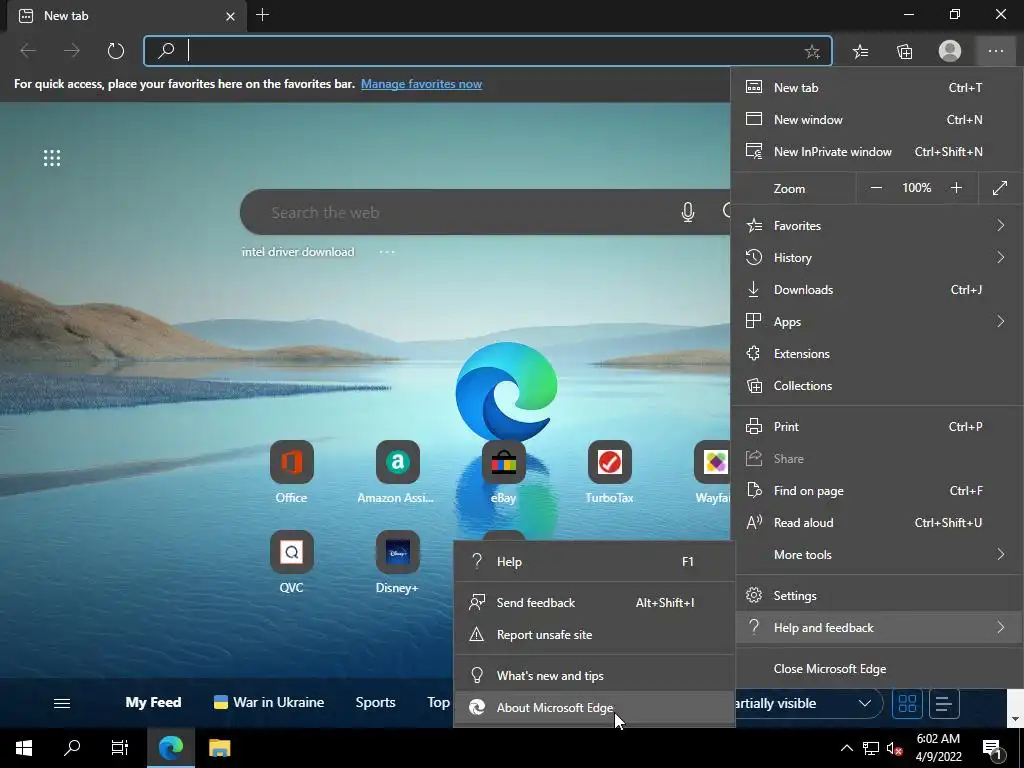Viewport: 1024px width, 768px height.
Task: Open the feed hamburger menu icon
Action: pyautogui.click(x=62, y=703)
